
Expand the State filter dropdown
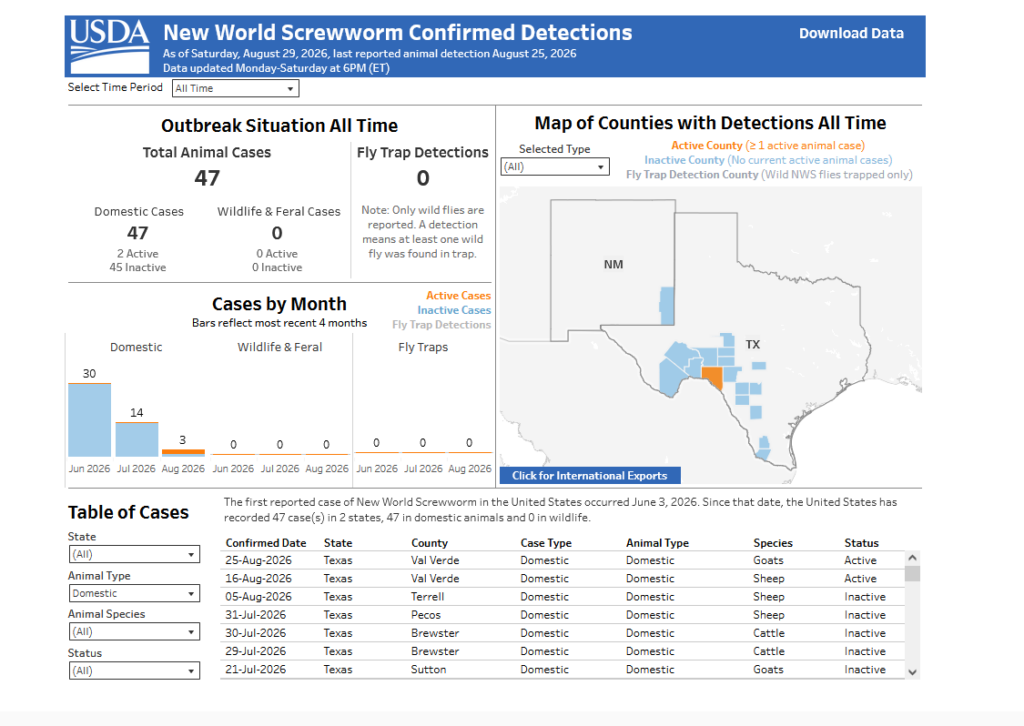coord(134,554)
